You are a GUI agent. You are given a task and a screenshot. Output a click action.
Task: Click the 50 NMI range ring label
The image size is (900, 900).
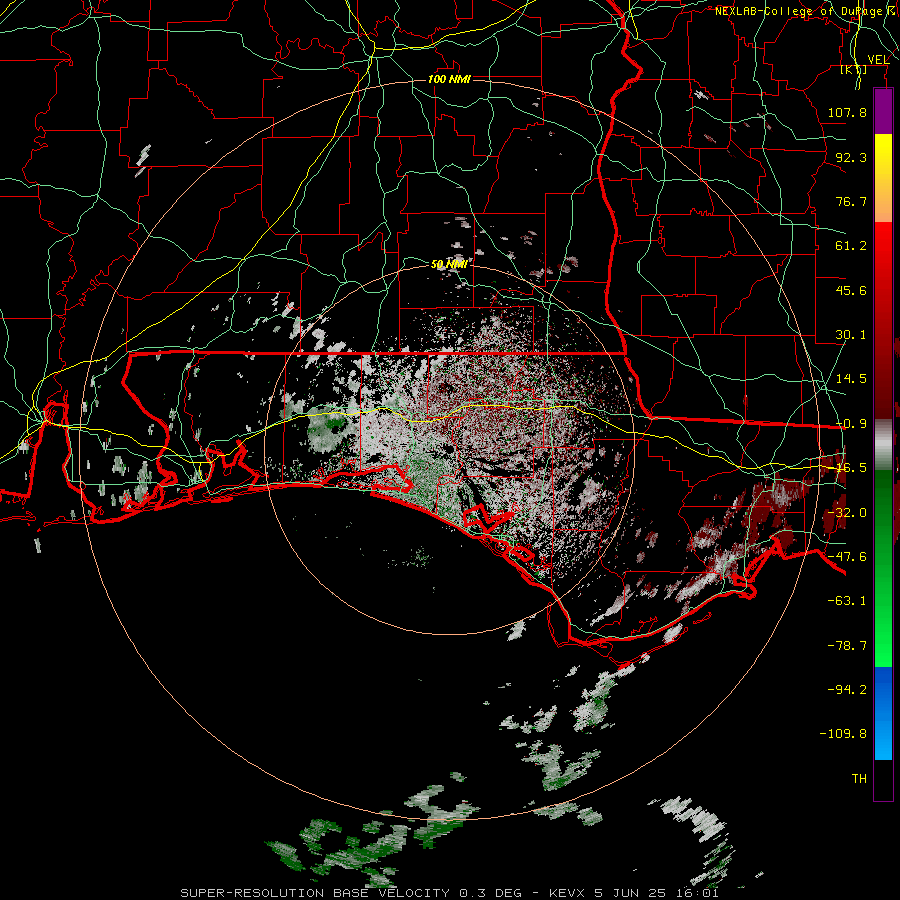tap(449, 264)
